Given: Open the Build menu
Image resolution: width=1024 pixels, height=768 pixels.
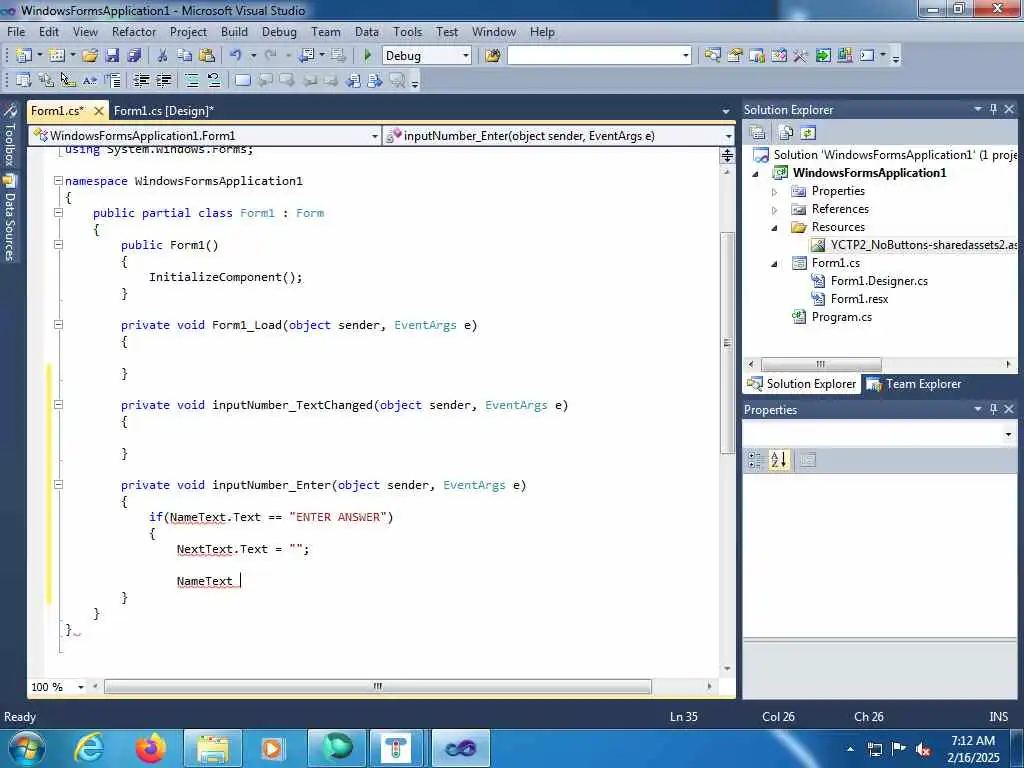Looking at the screenshot, I should [x=234, y=32].
